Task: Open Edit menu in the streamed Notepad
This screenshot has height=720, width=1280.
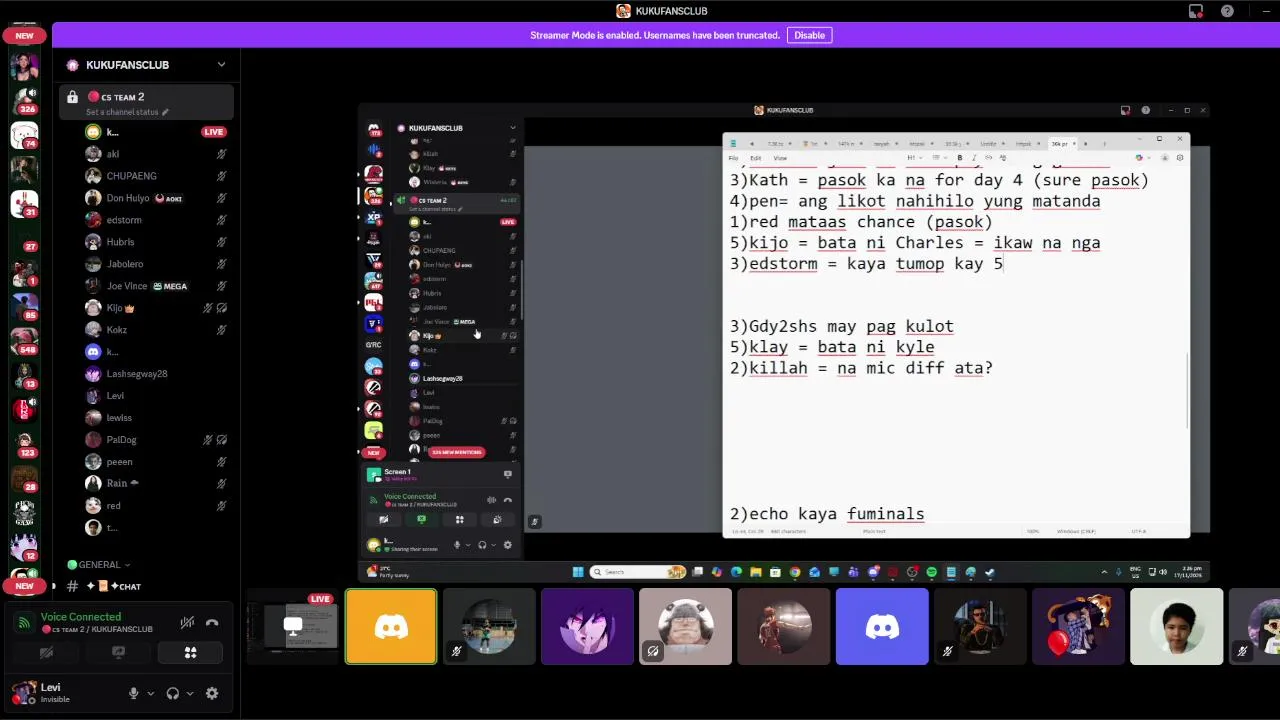Action: click(x=756, y=158)
